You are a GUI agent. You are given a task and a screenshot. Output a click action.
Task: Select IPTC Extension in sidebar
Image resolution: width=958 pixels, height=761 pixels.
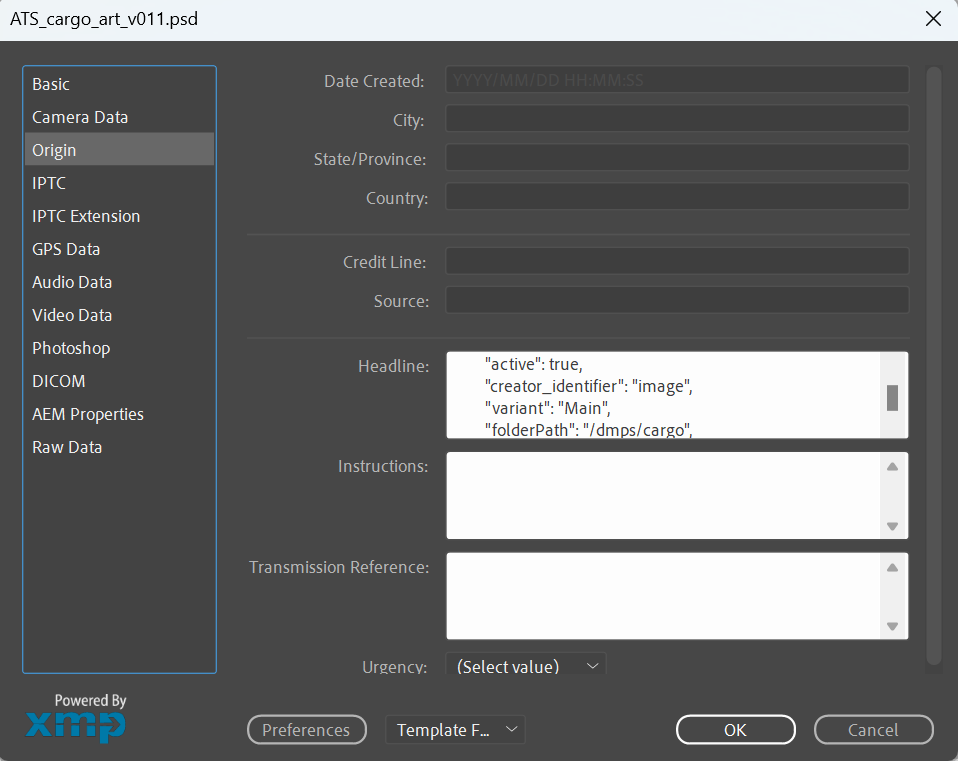coord(86,216)
